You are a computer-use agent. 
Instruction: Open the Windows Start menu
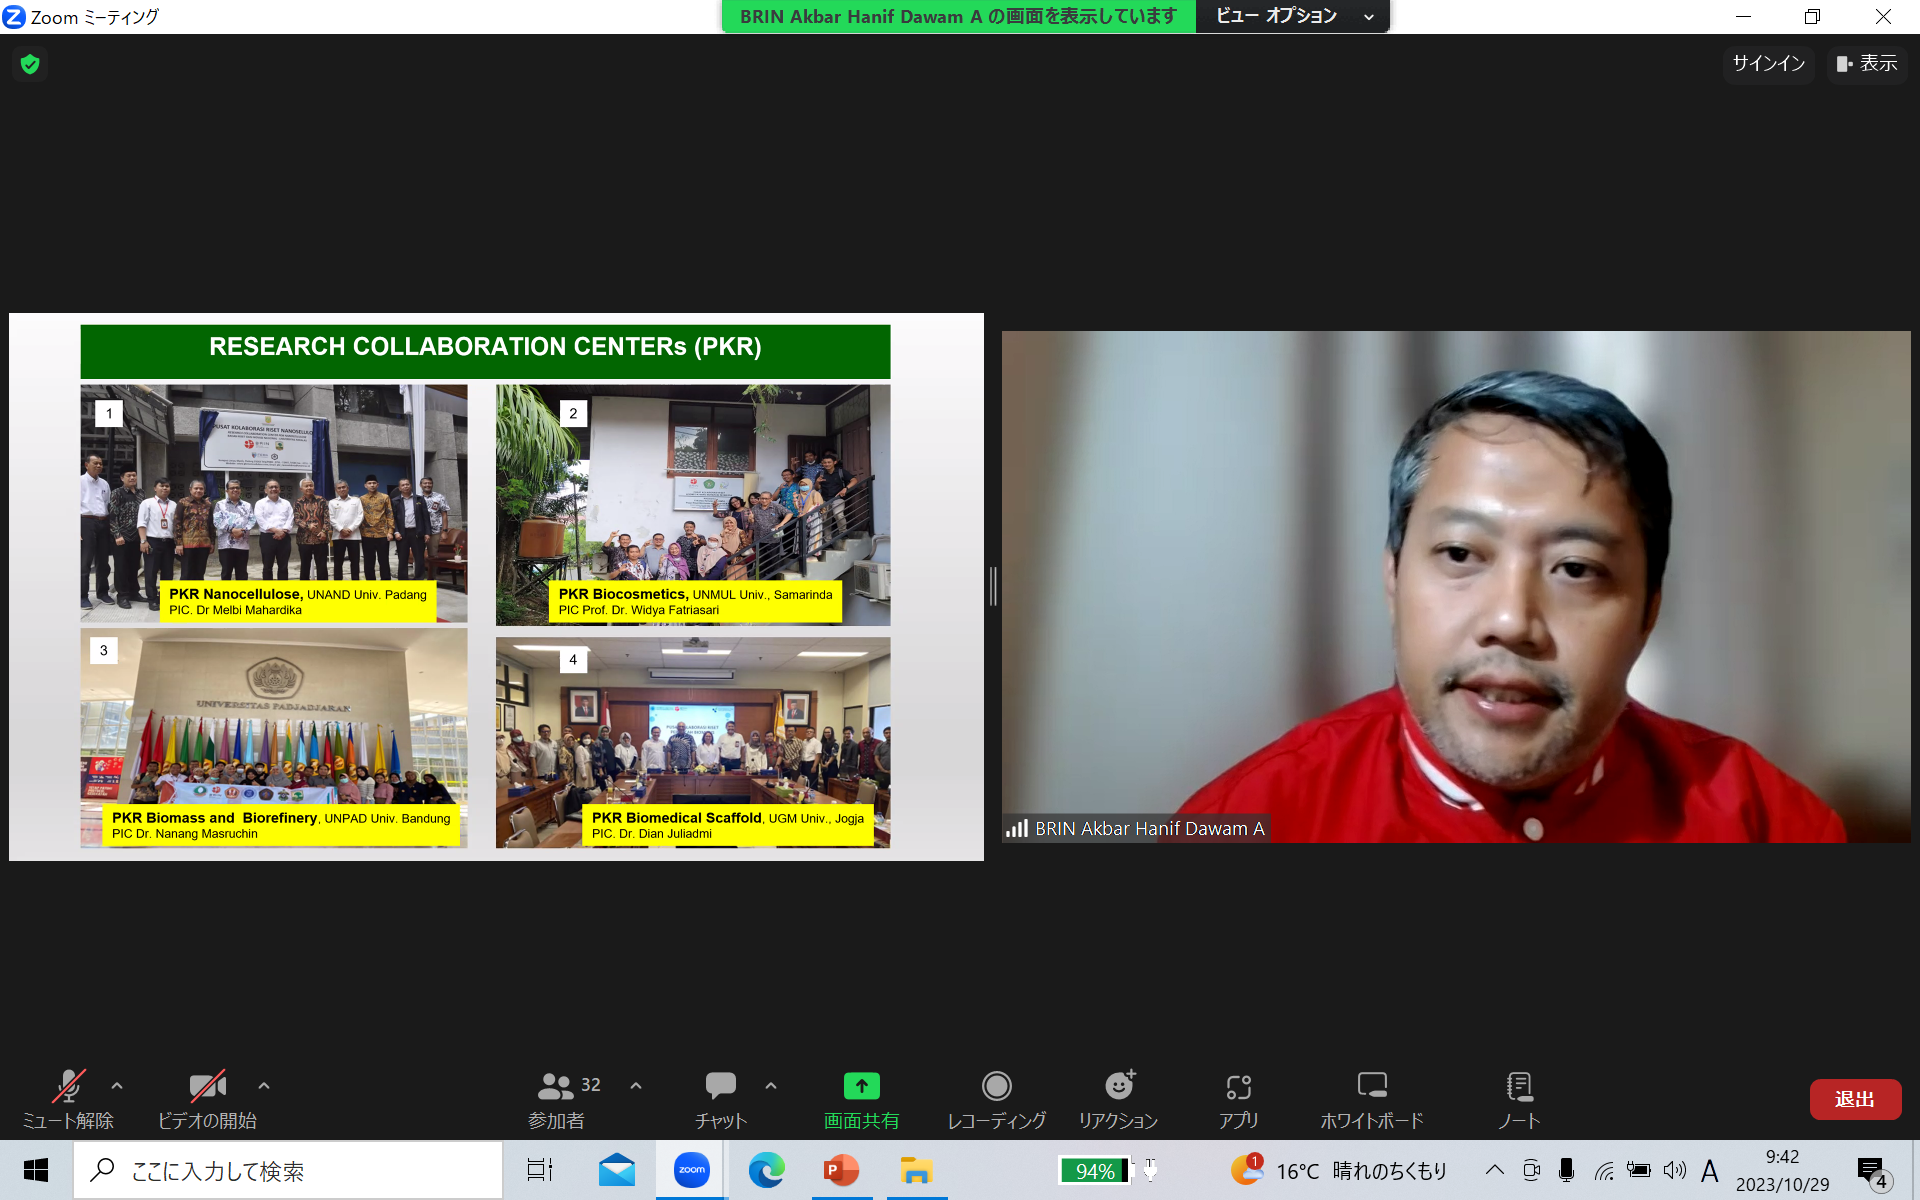(x=36, y=1170)
